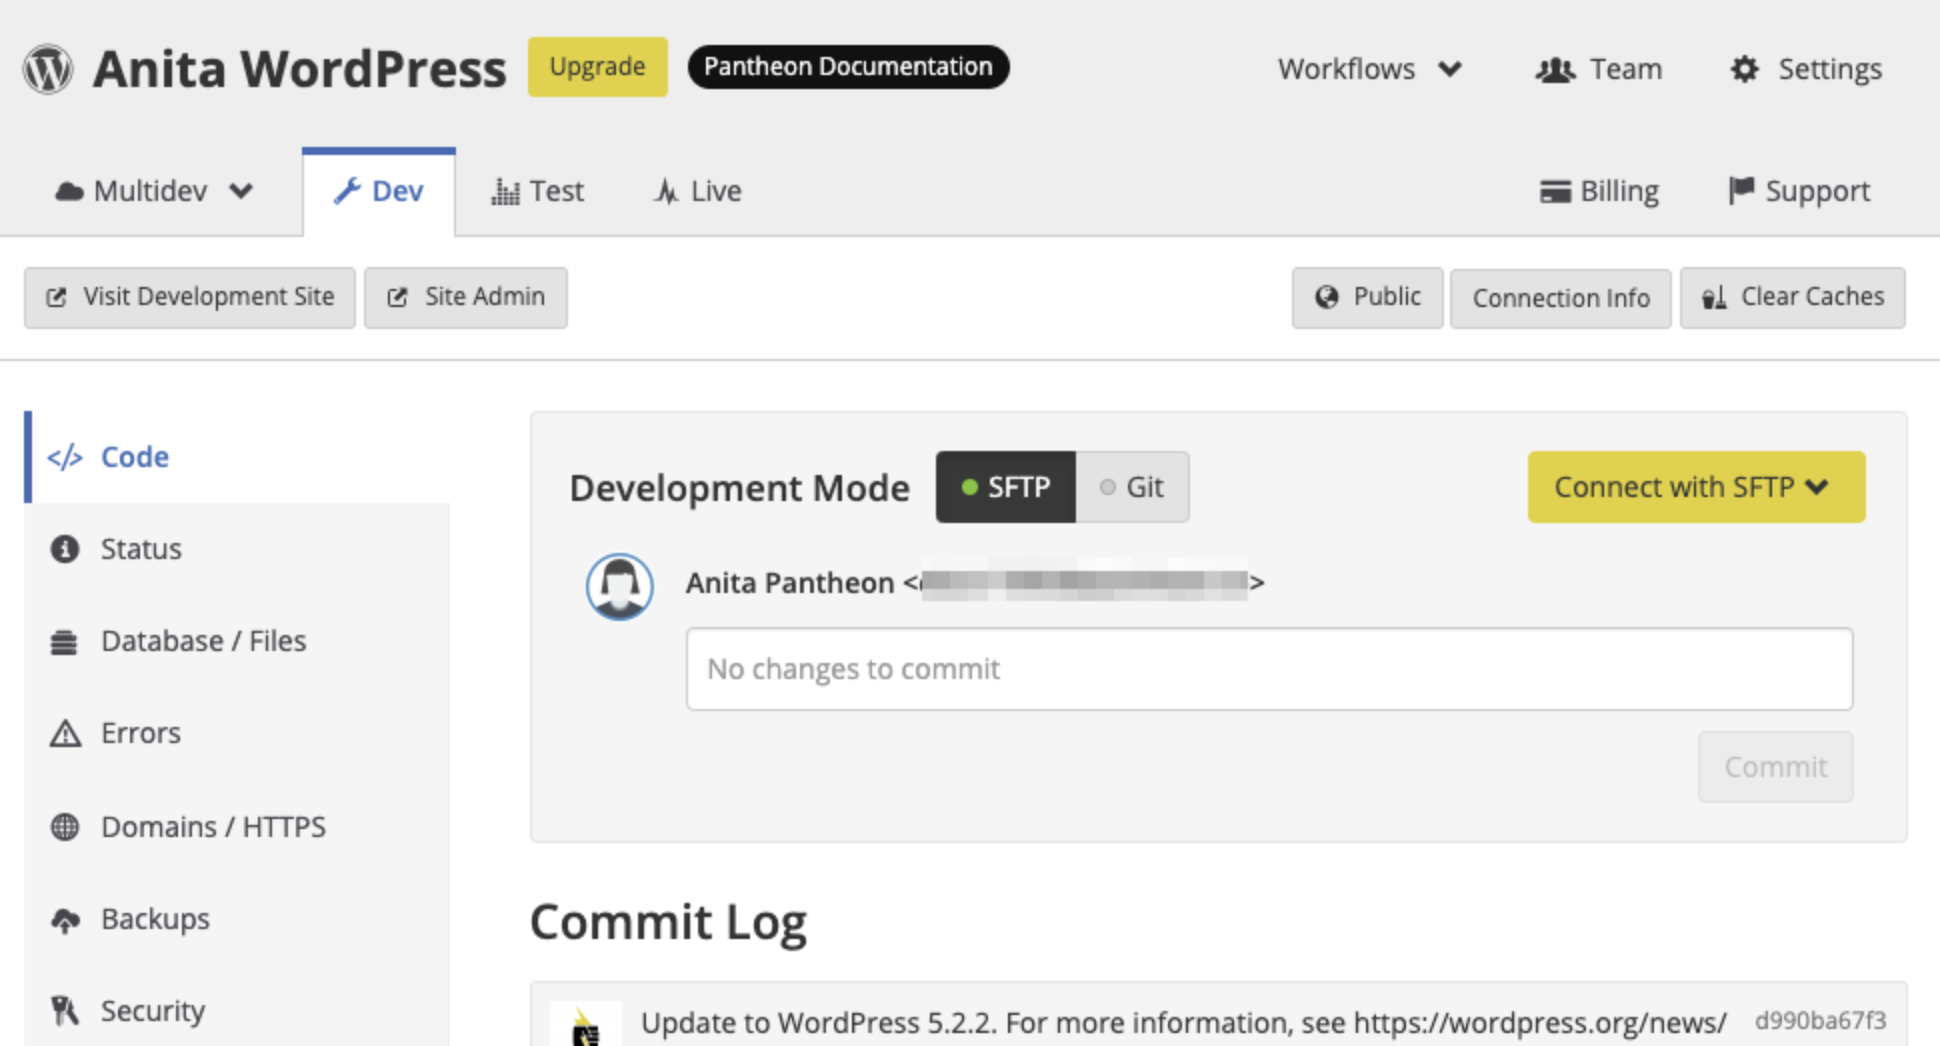This screenshot has width=1940, height=1046.
Task: Switch to the Live environment tab
Action: coord(698,191)
